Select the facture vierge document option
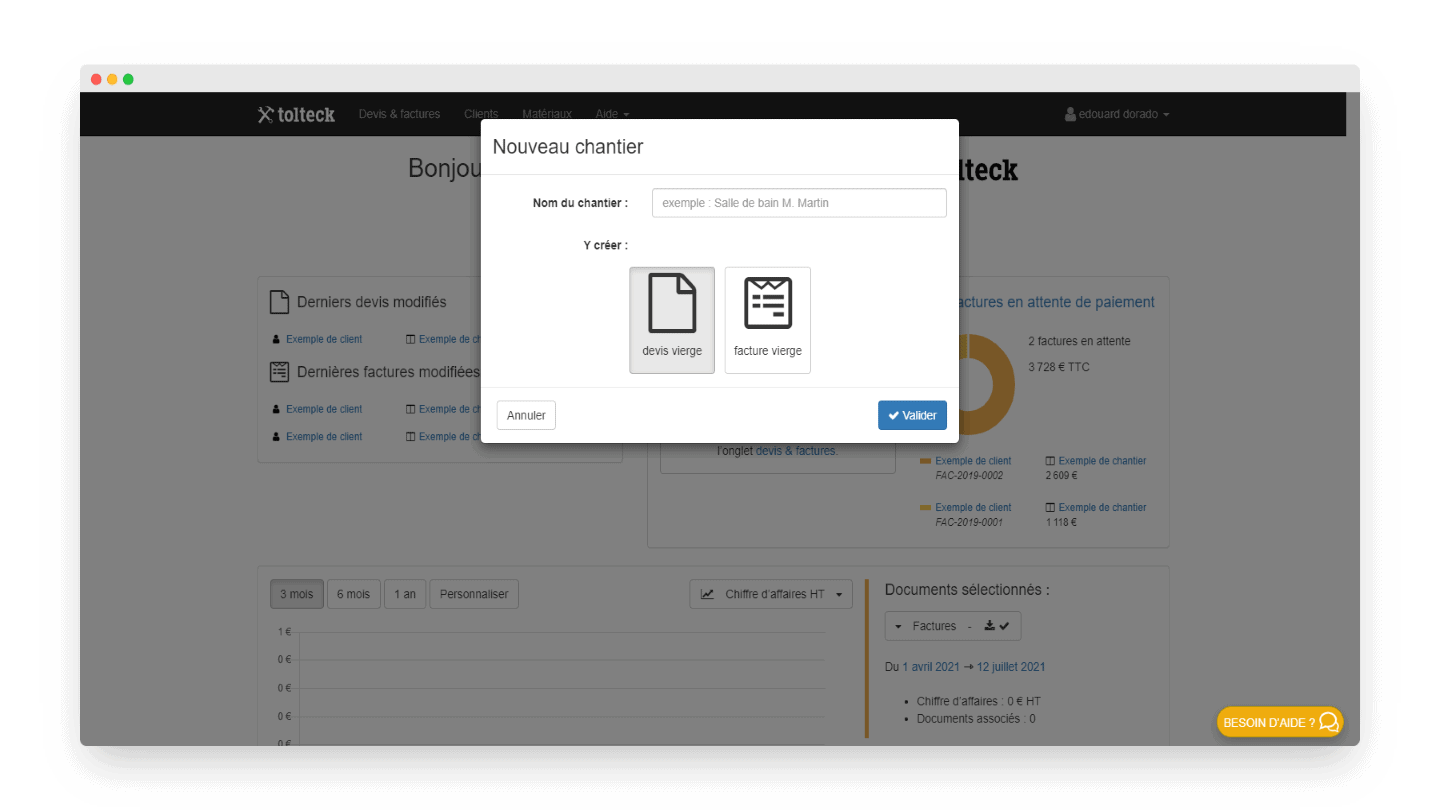This screenshot has height=810, width=1440. pos(768,320)
